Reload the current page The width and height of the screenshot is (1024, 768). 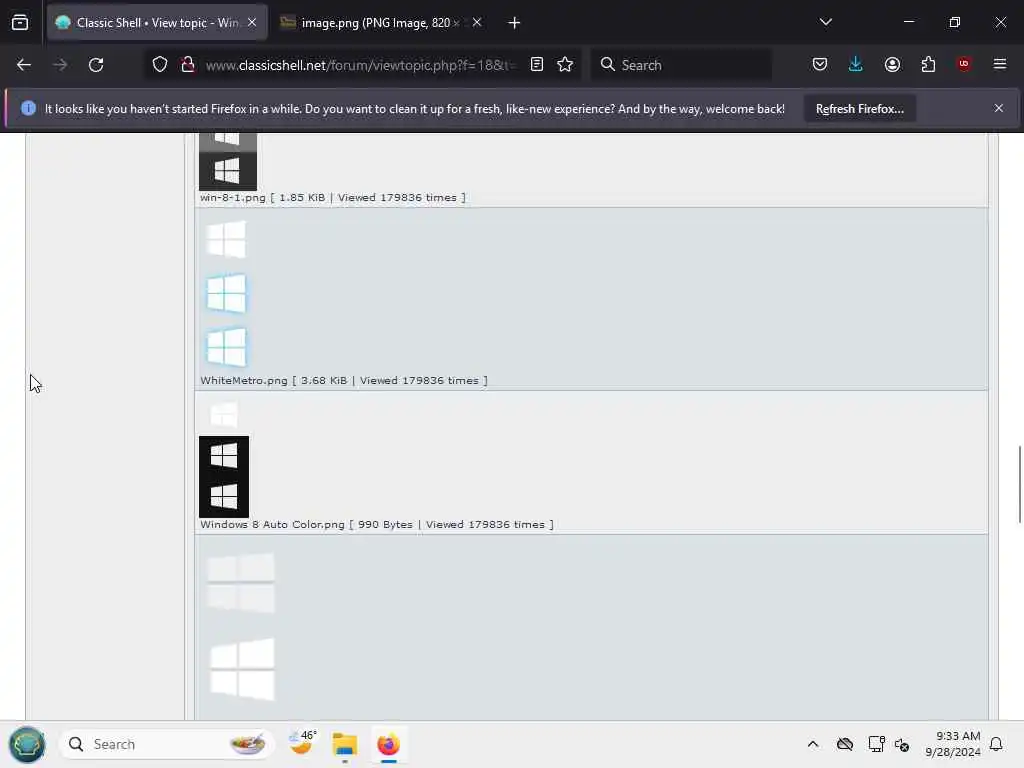pyautogui.click(x=96, y=65)
